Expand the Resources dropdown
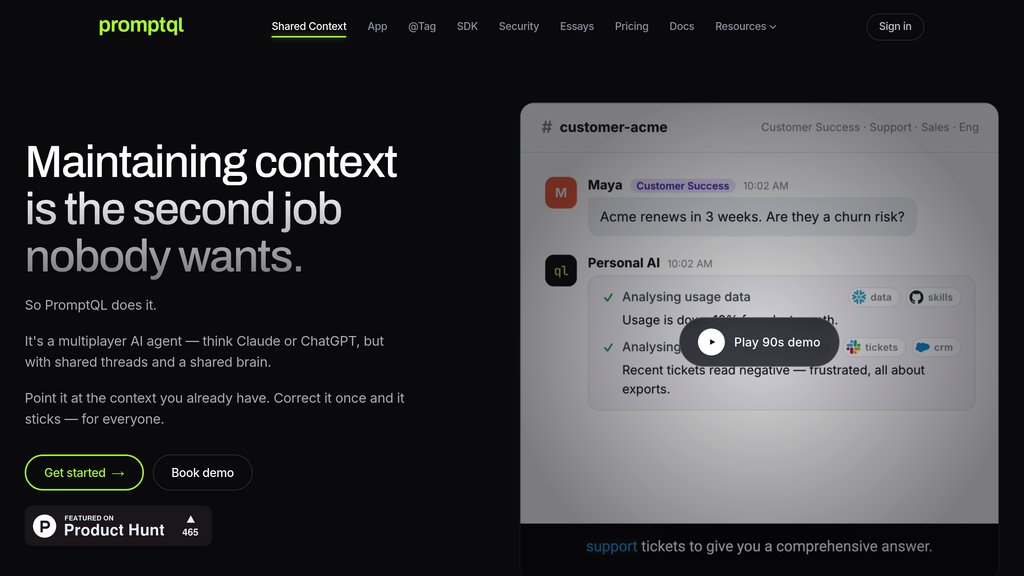Image resolution: width=1024 pixels, height=576 pixels. [745, 26]
